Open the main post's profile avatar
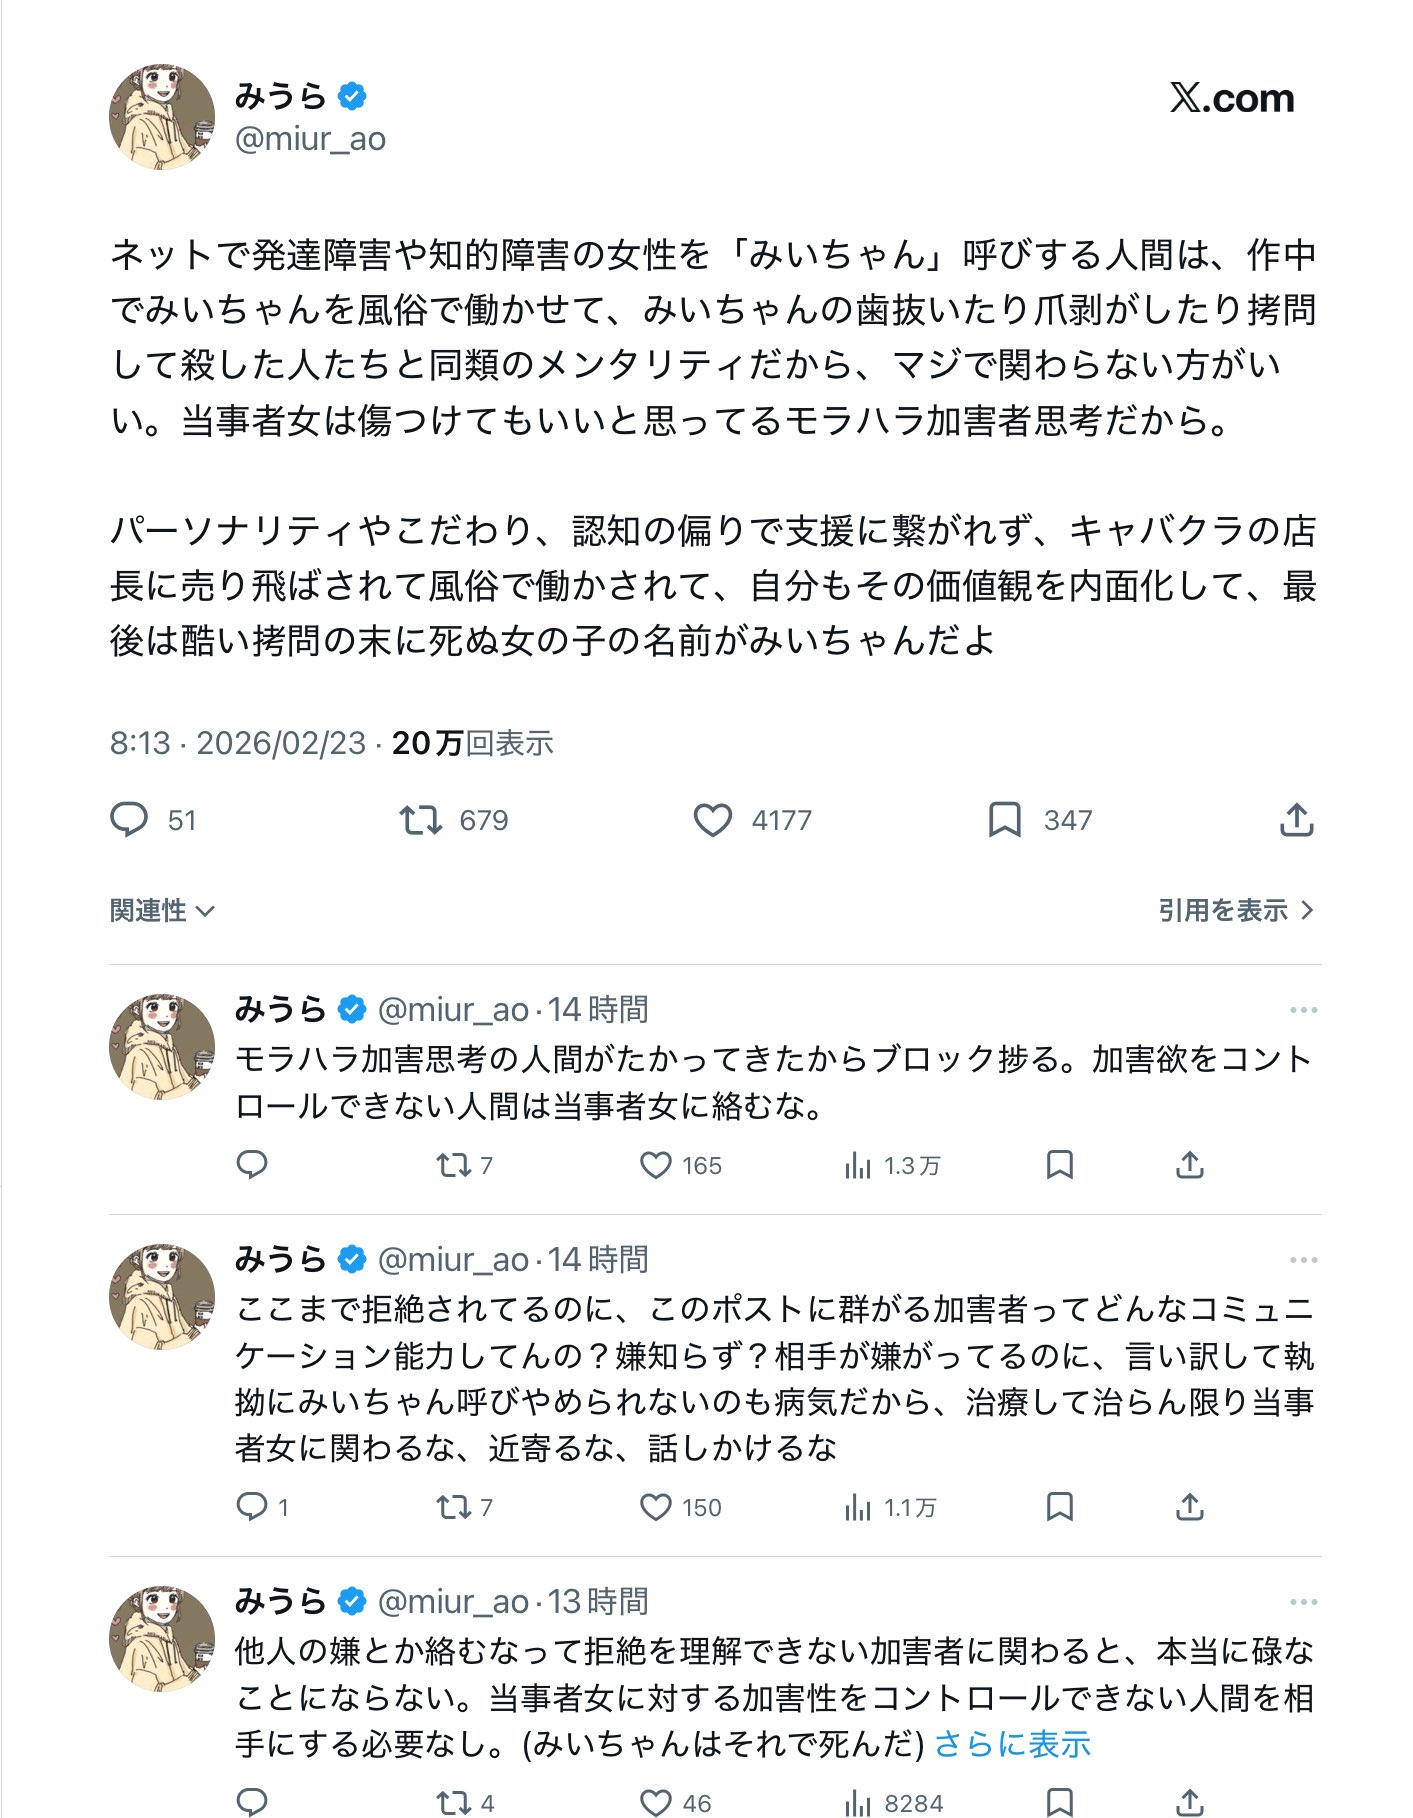The image size is (1413, 1818). pos(162,117)
